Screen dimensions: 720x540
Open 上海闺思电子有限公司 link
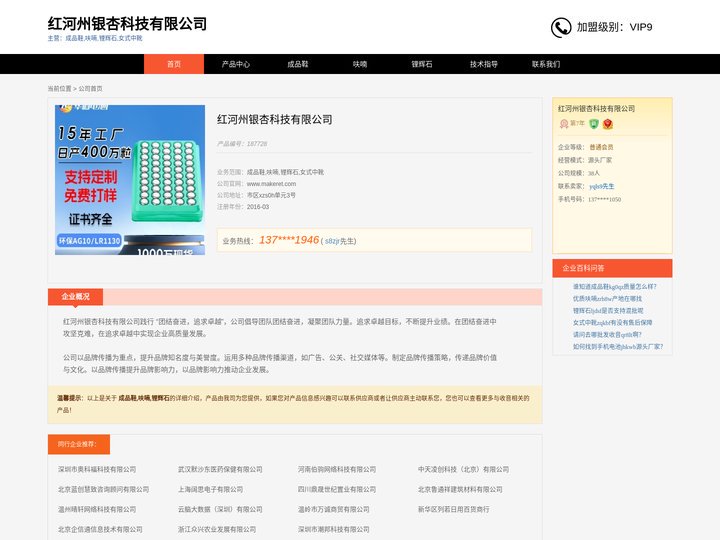[x=210, y=489]
